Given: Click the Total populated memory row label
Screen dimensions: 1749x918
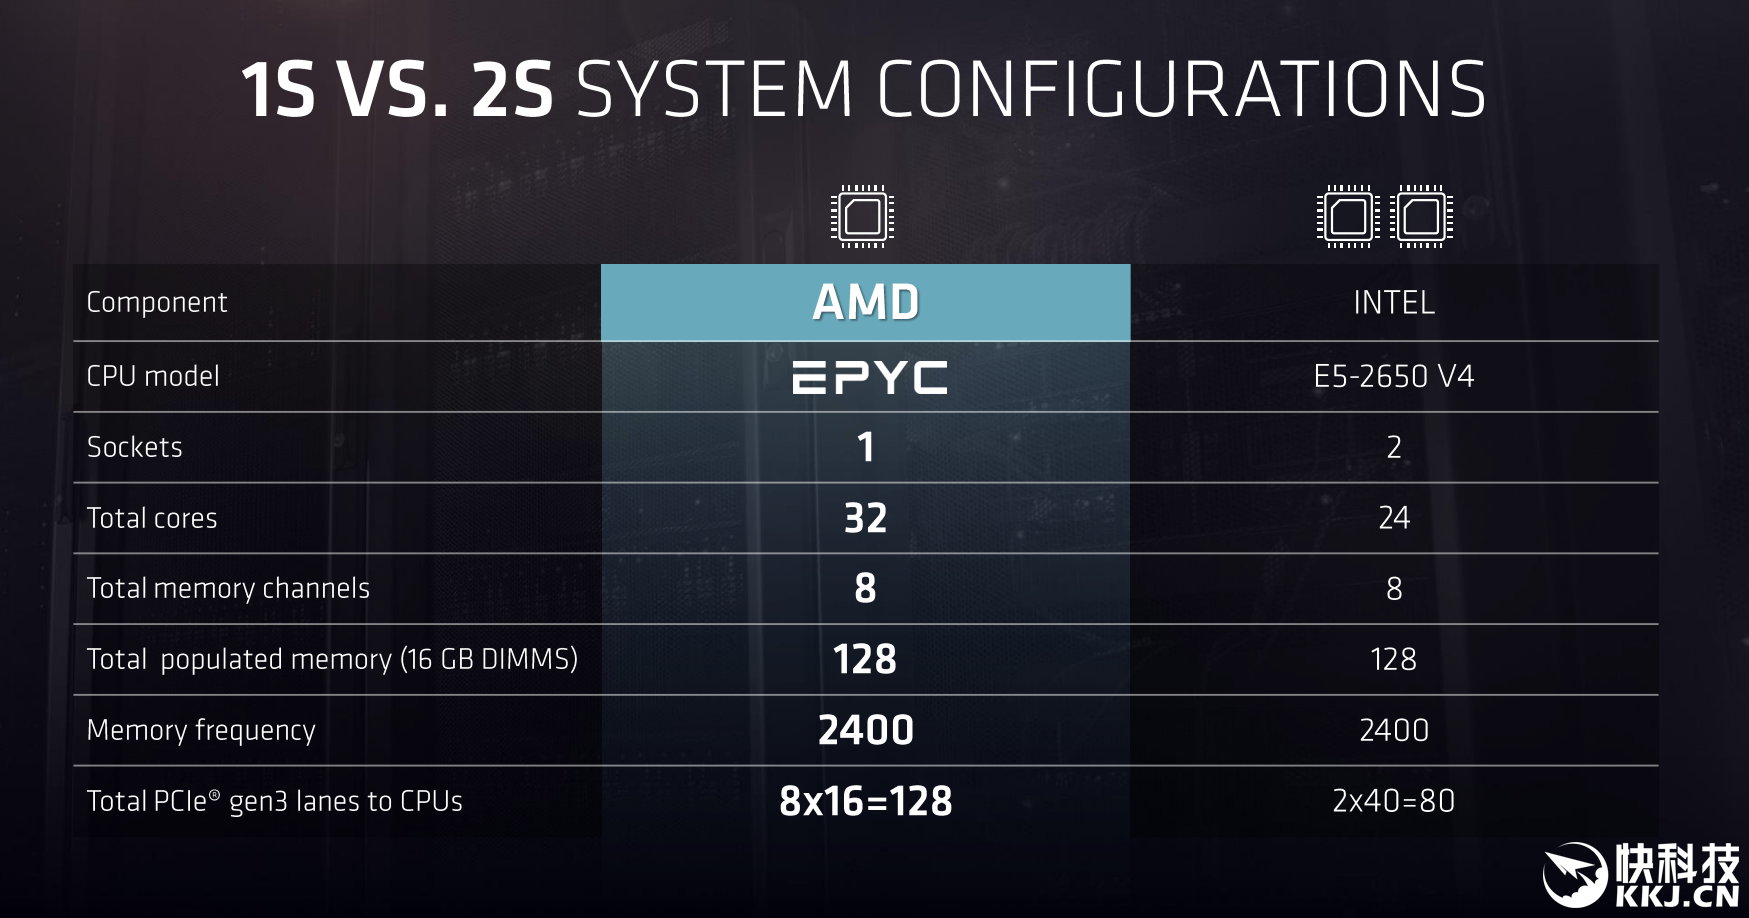Looking at the screenshot, I should (332, 659).
